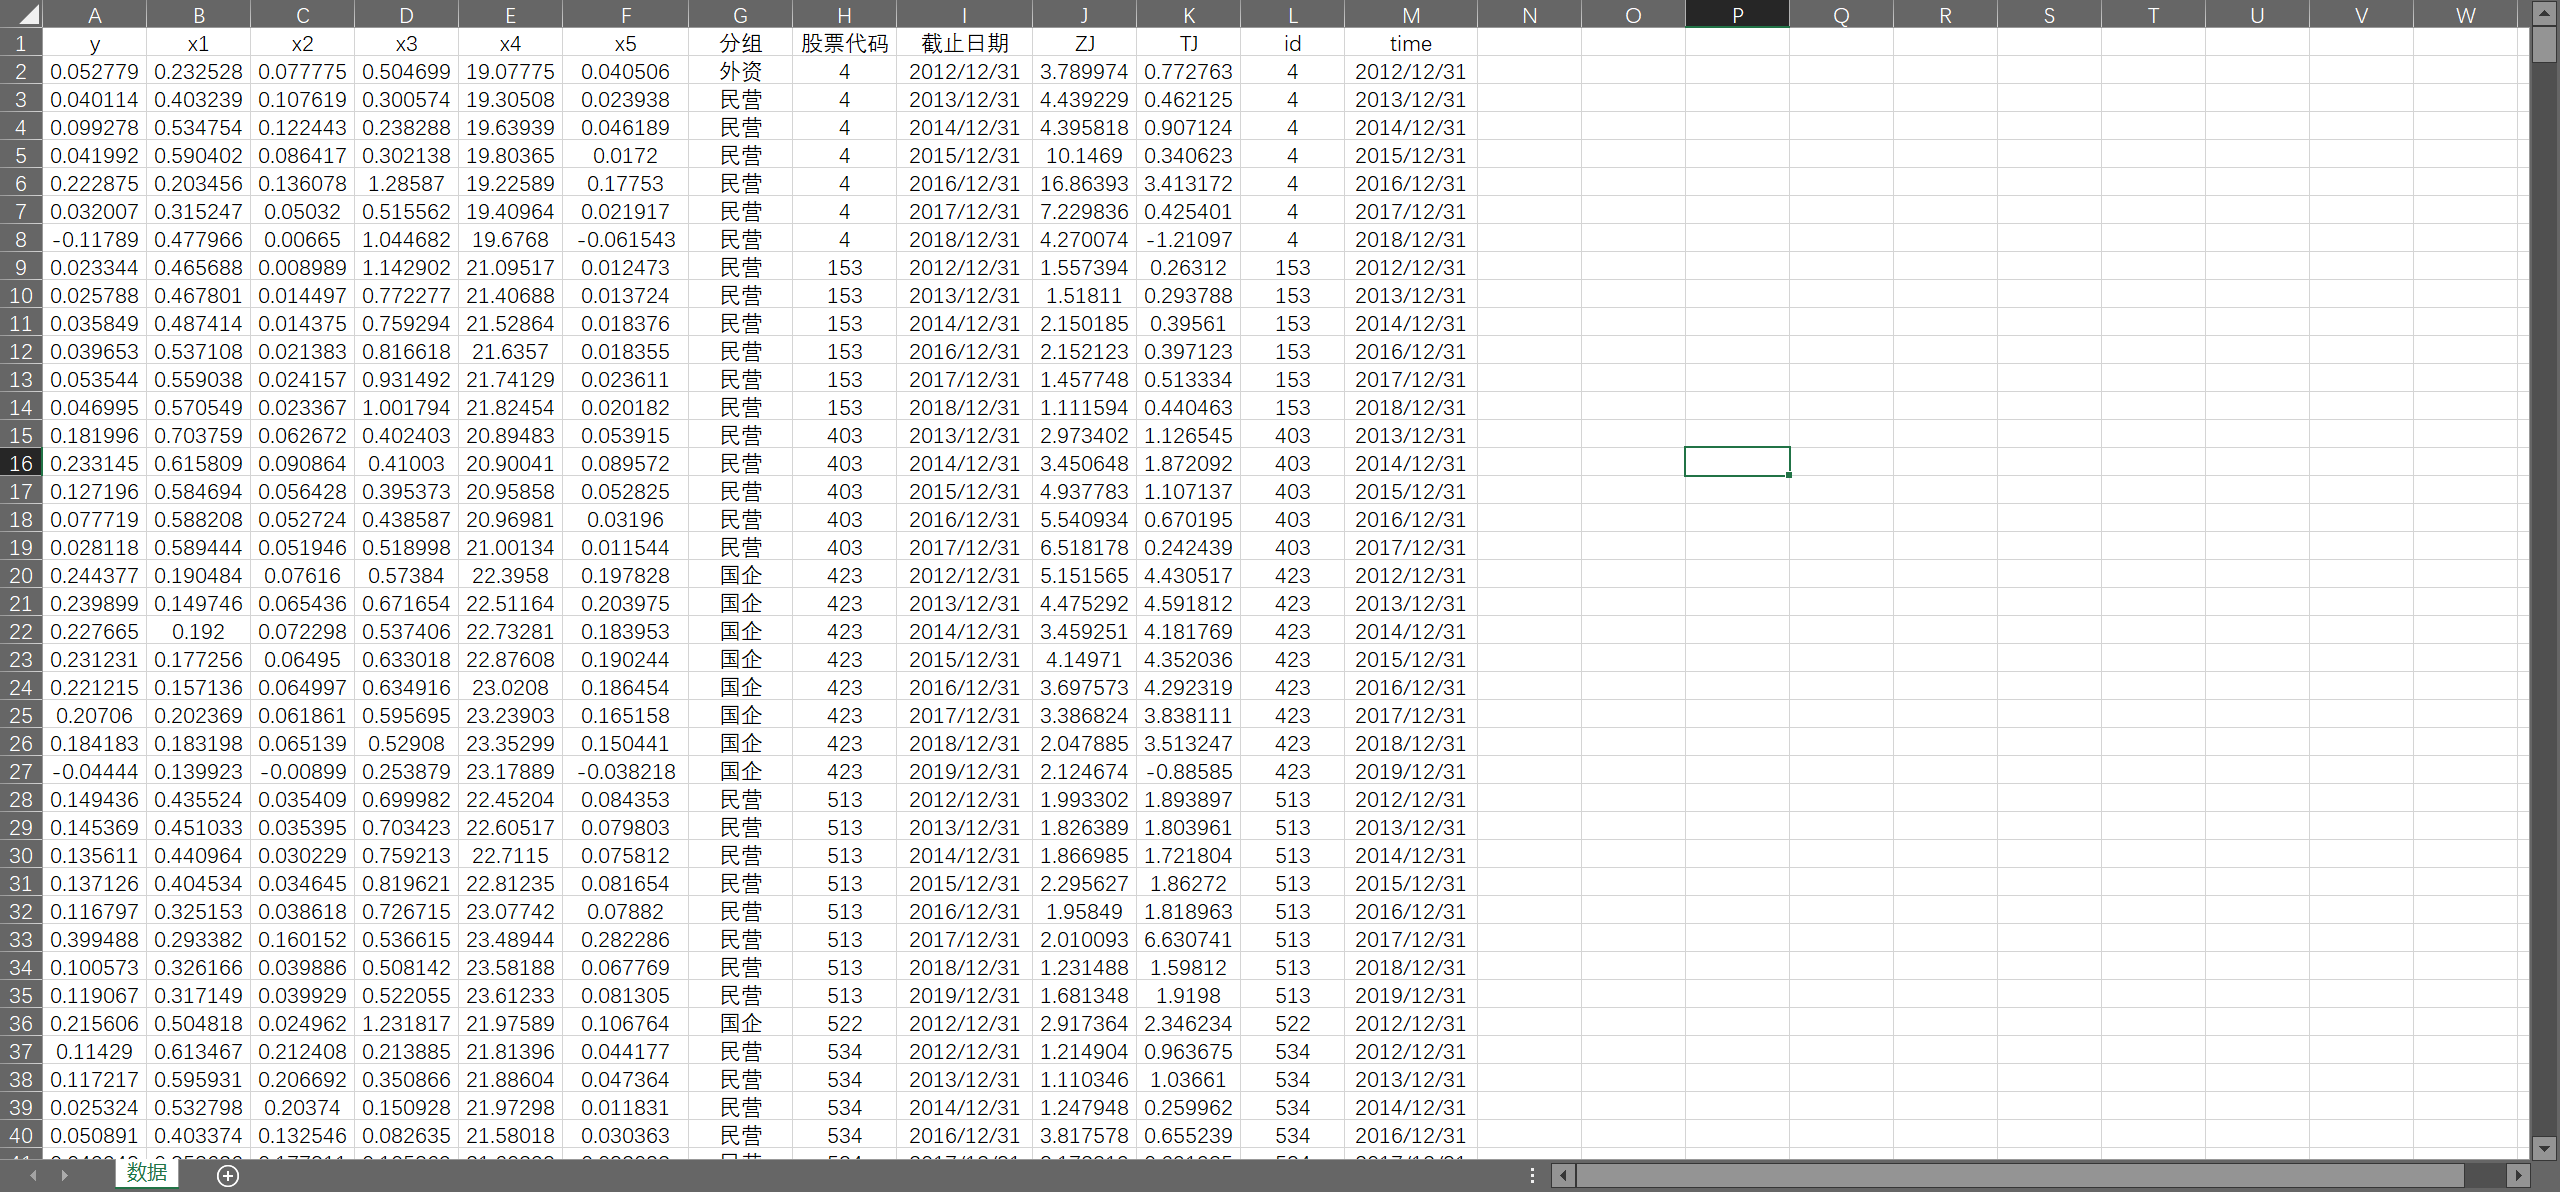Click the tab bar resize dots handle
Image resolution: width=2560 pixels, height=1192 pixels.
(x=1532, y=1176)
